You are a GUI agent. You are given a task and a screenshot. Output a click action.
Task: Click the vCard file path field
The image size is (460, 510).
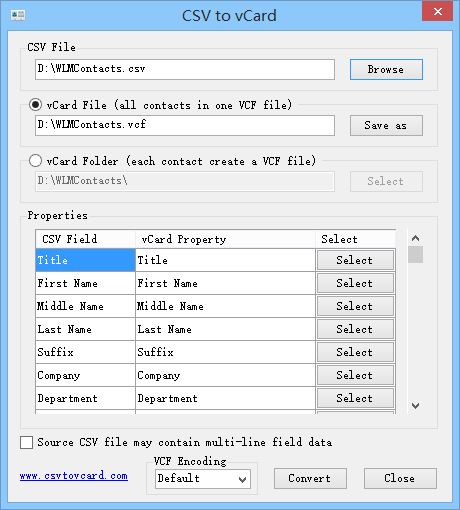click(185, 125)
